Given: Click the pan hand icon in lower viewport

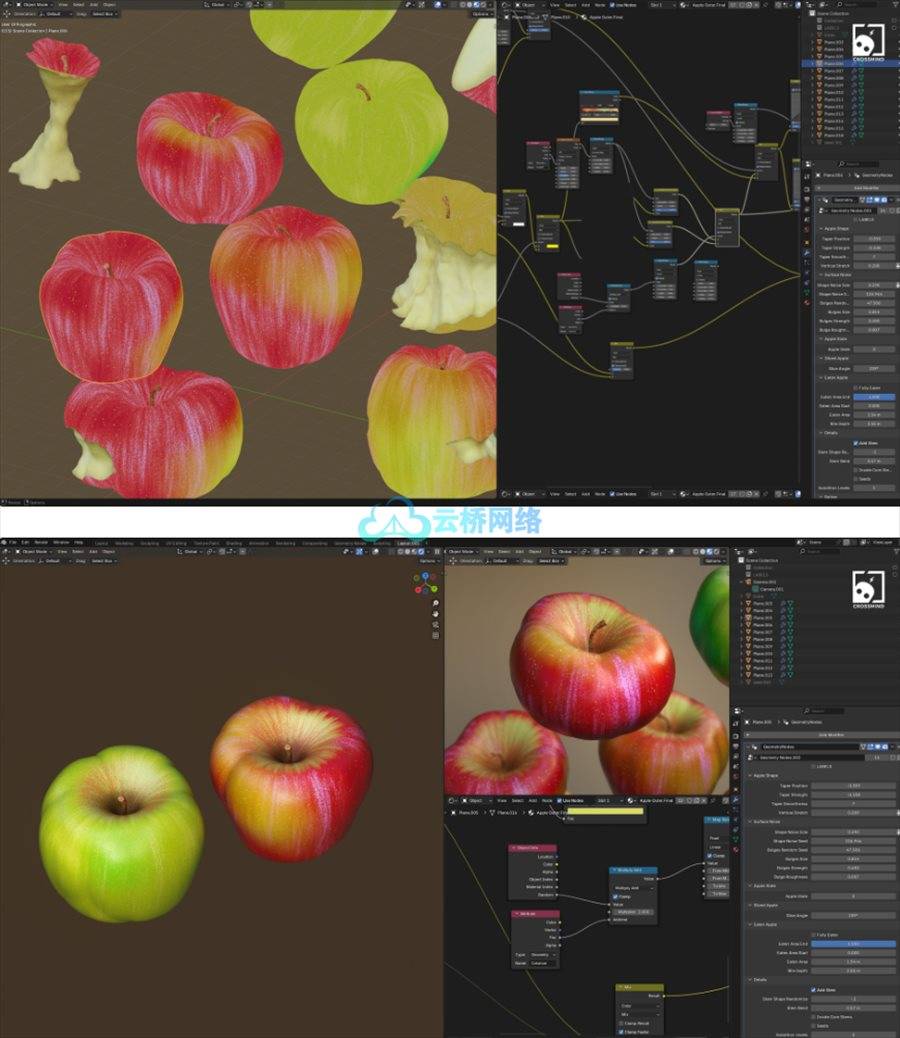Looking at the screenshot, I should coord(435,614).
